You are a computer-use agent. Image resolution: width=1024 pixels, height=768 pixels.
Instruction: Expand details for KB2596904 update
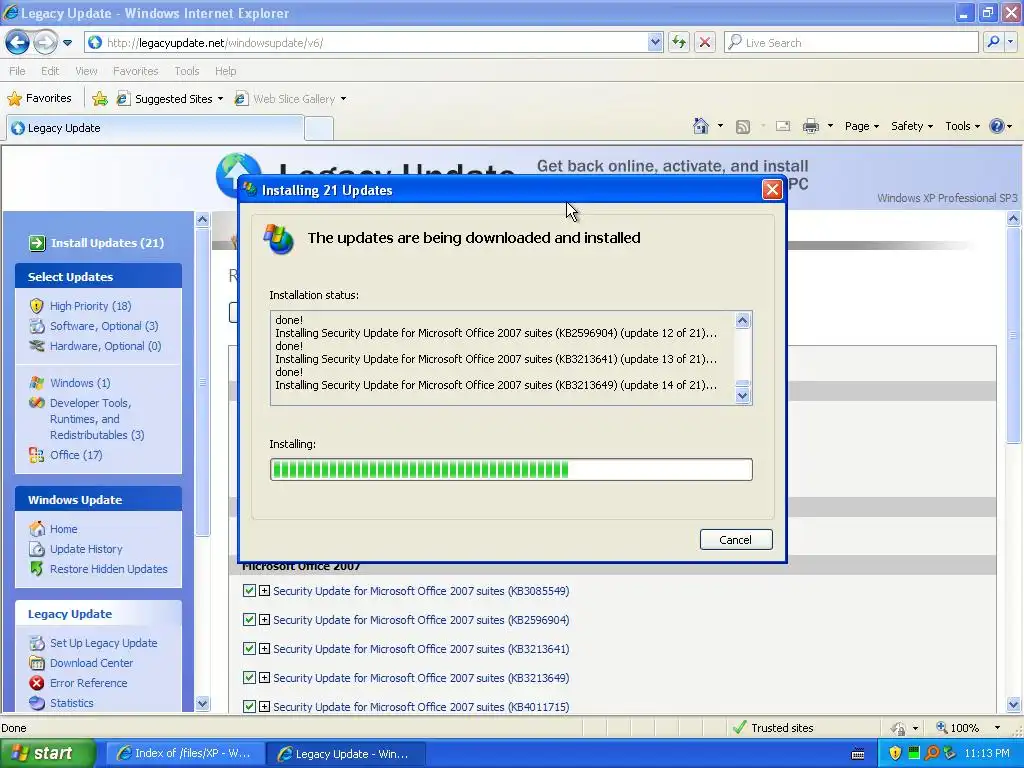coord(264,619)
